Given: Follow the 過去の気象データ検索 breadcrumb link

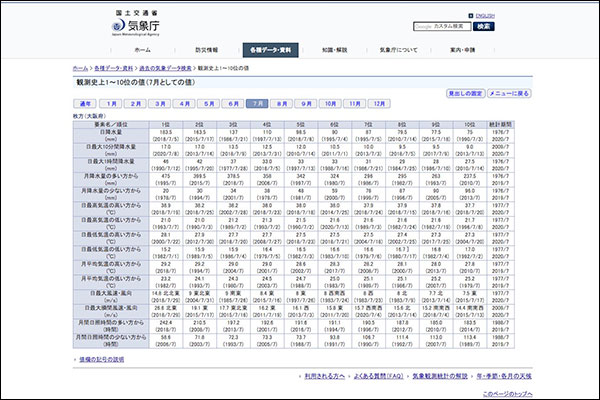Looking at the screenshot, I should (x=162, y=66).
